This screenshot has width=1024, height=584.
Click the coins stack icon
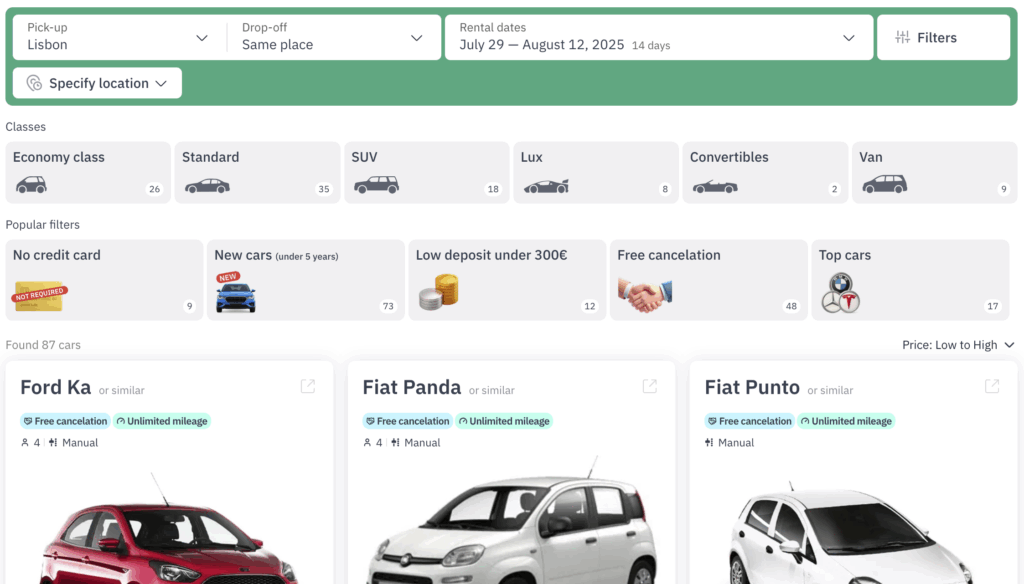439,292
